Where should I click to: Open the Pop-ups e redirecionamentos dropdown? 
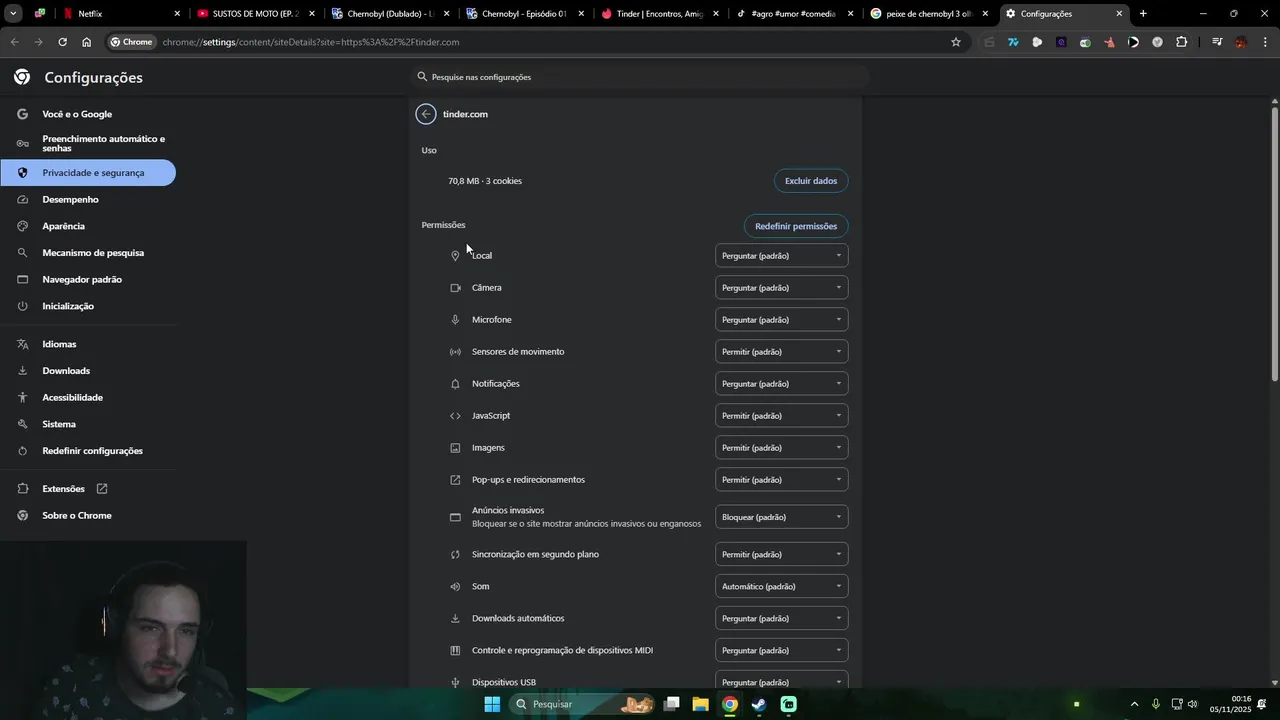(782, 480)
